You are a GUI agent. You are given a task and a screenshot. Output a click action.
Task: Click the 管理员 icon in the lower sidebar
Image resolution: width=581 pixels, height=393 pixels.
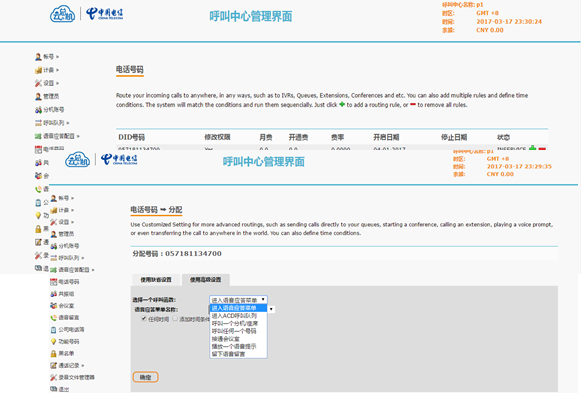(x=54, y=234)
